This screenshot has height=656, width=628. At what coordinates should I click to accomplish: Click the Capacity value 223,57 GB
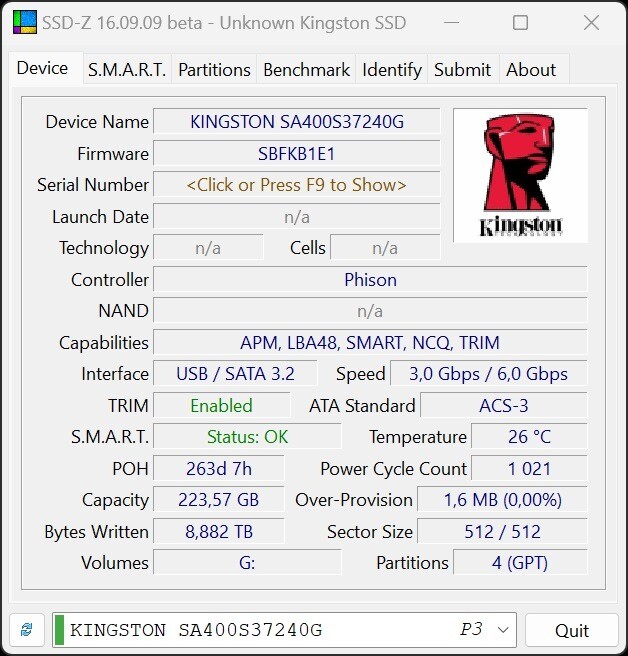[x=219, y=500]
